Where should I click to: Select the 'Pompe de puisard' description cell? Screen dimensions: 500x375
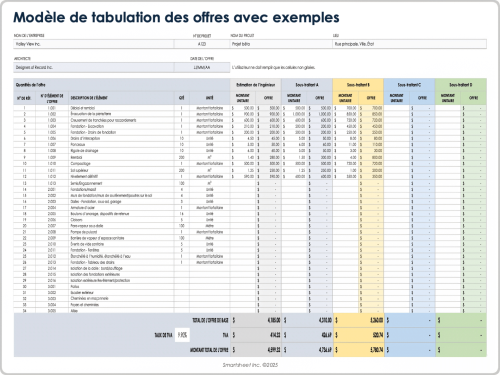point(121,232)
